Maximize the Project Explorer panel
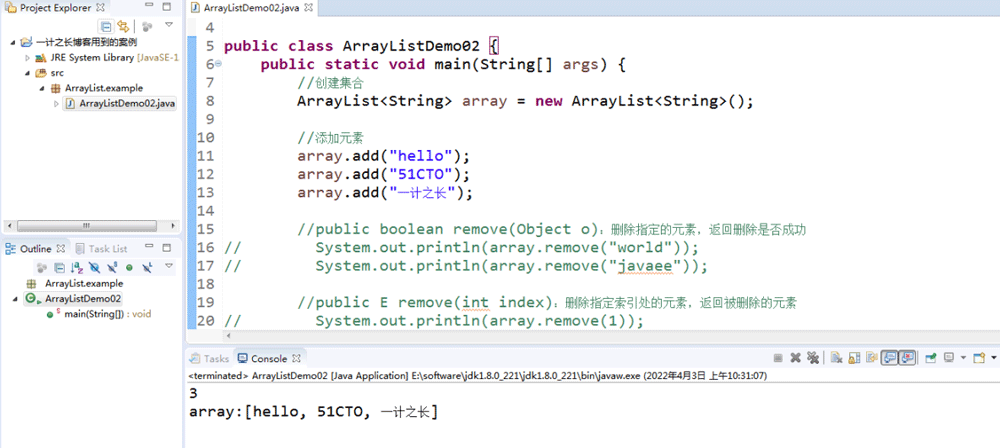1000x448 pixels. pyautogui.click(x=167, y=7)
